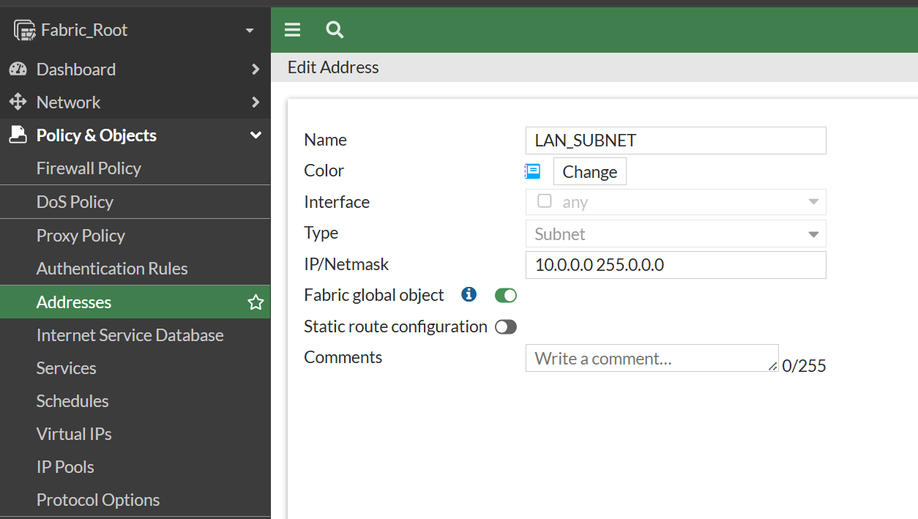Click the IP/Netmask input field
The height and width of the screenshot is (519, 918).
pyautogui.click(x=675, y=265)
